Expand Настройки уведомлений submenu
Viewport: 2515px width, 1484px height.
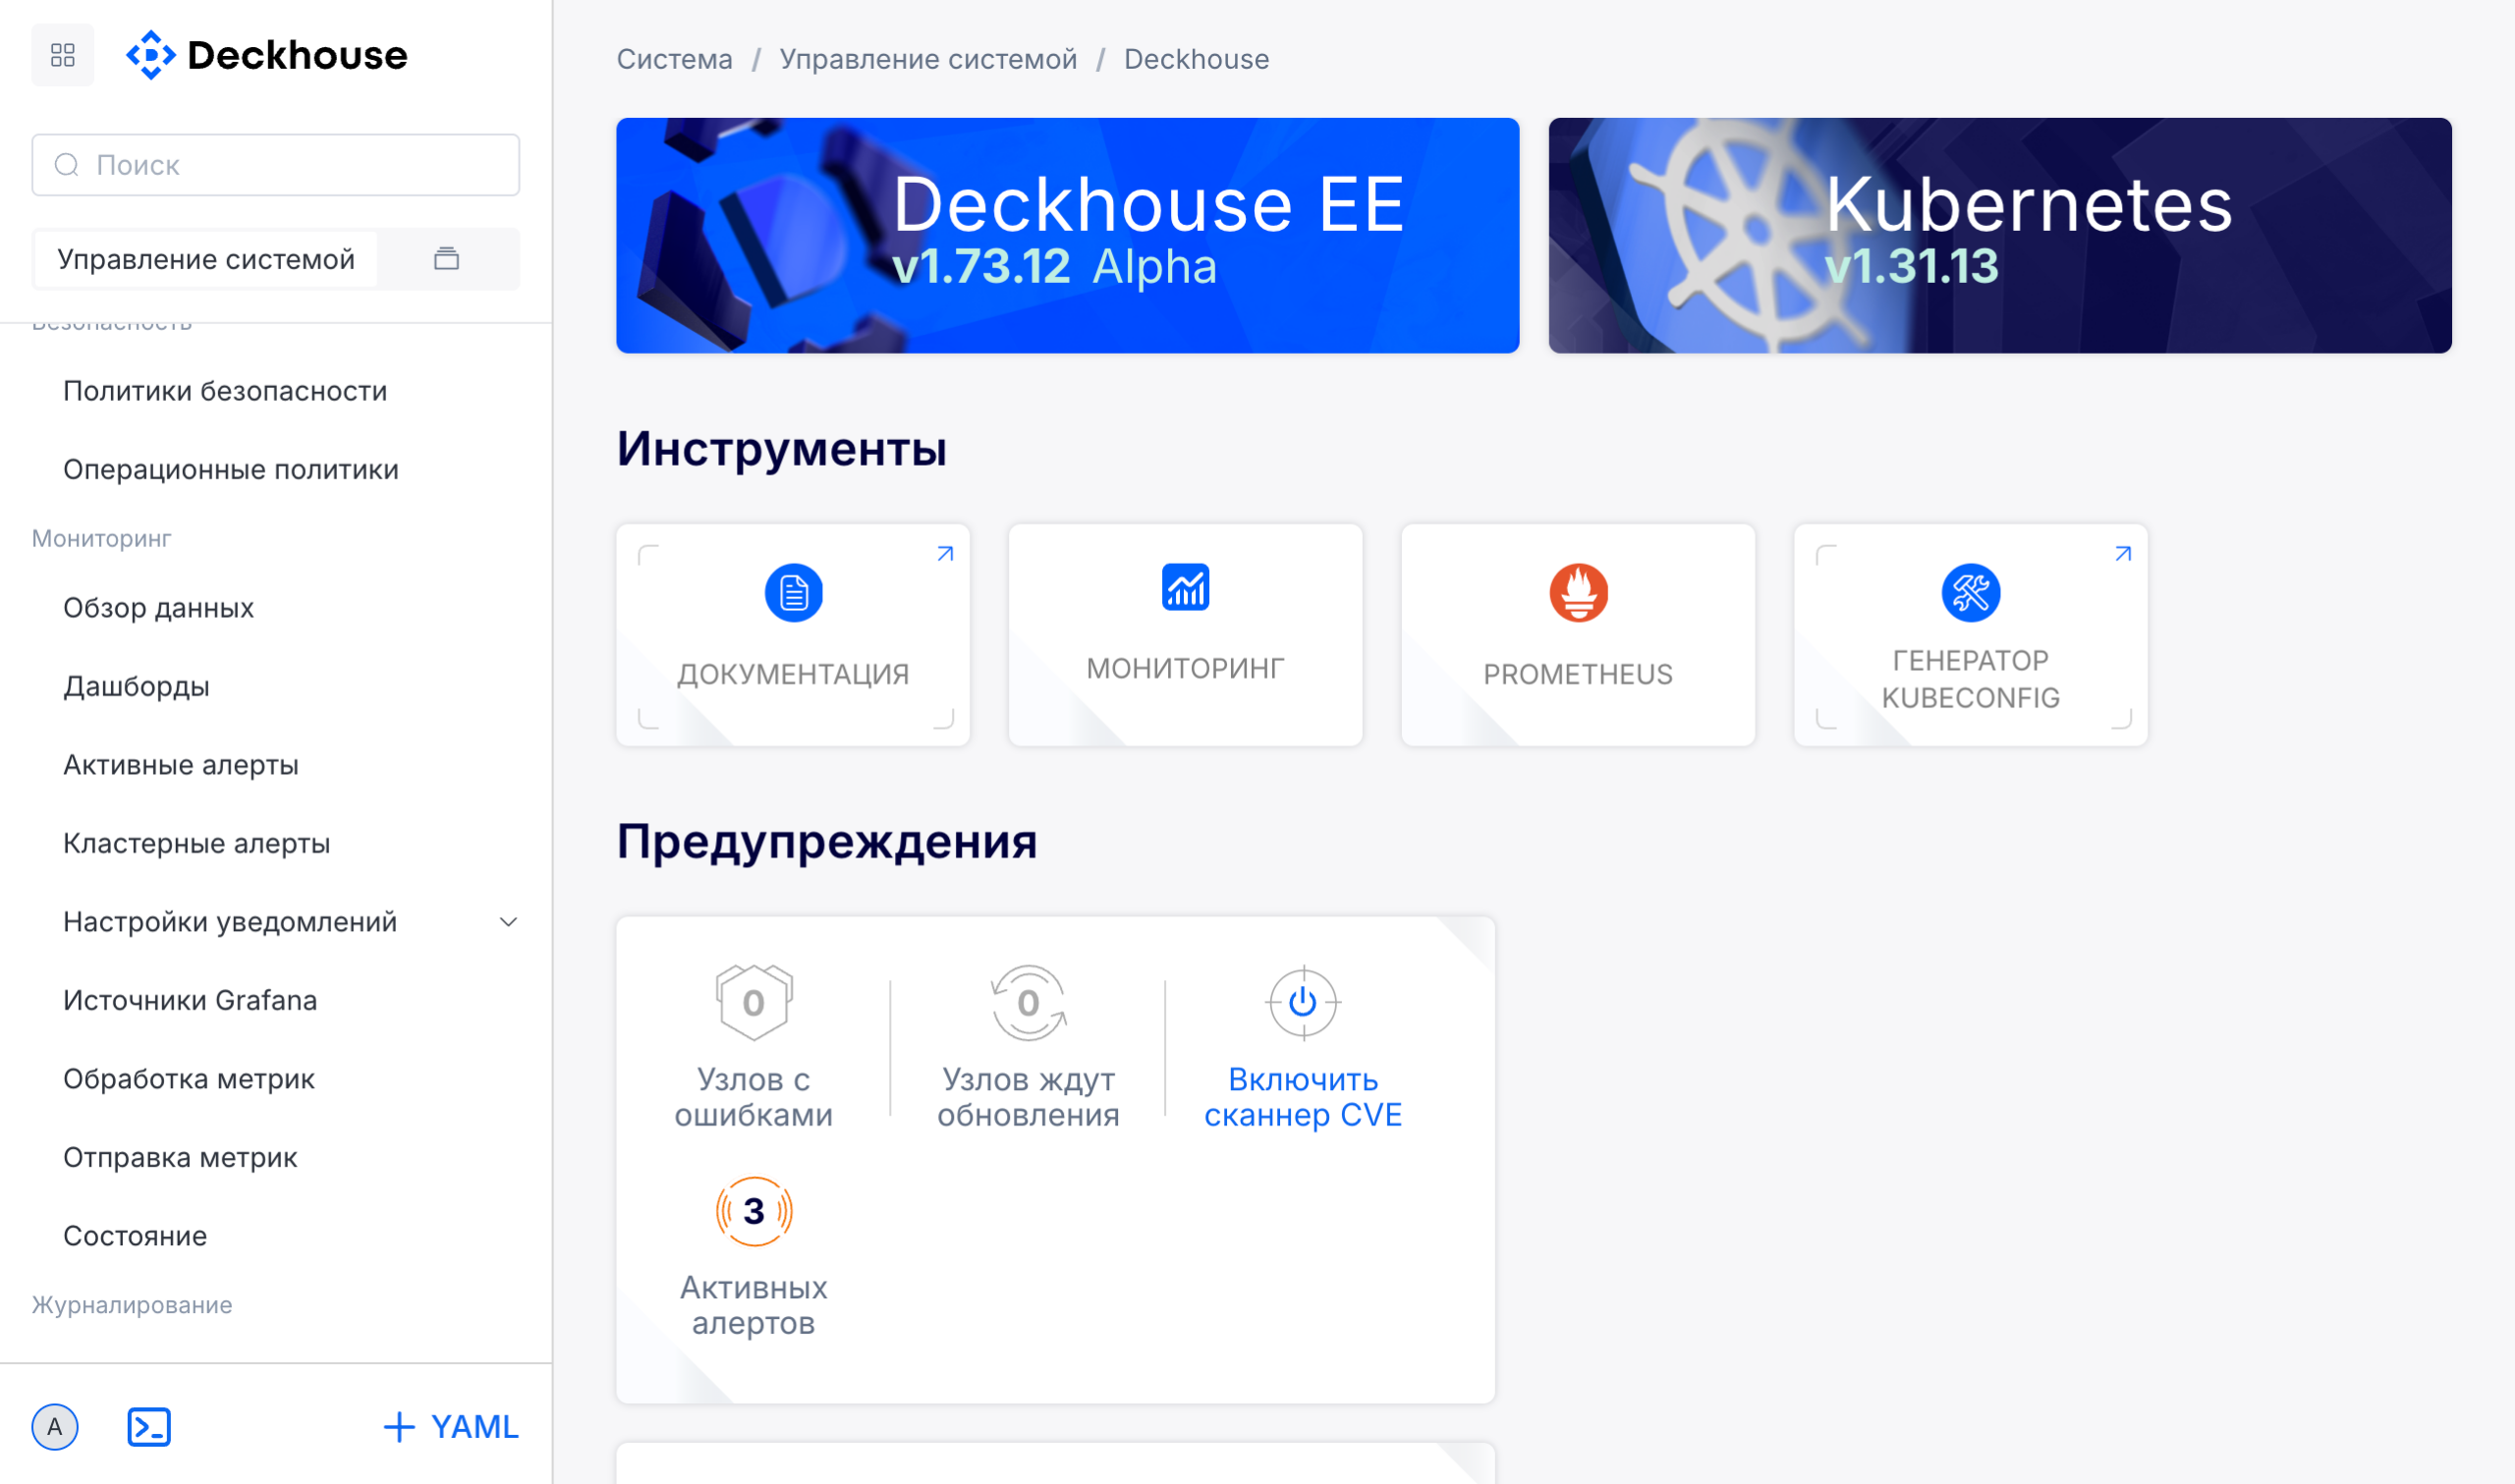(508, 922)
